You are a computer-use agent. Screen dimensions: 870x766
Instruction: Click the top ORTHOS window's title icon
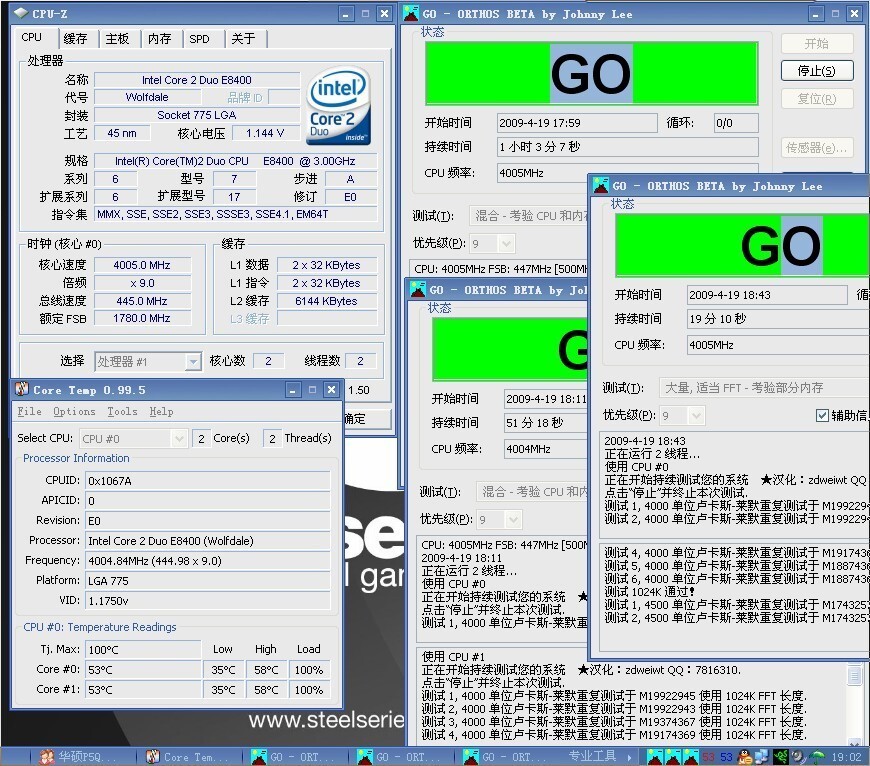(x=410, y=13)
